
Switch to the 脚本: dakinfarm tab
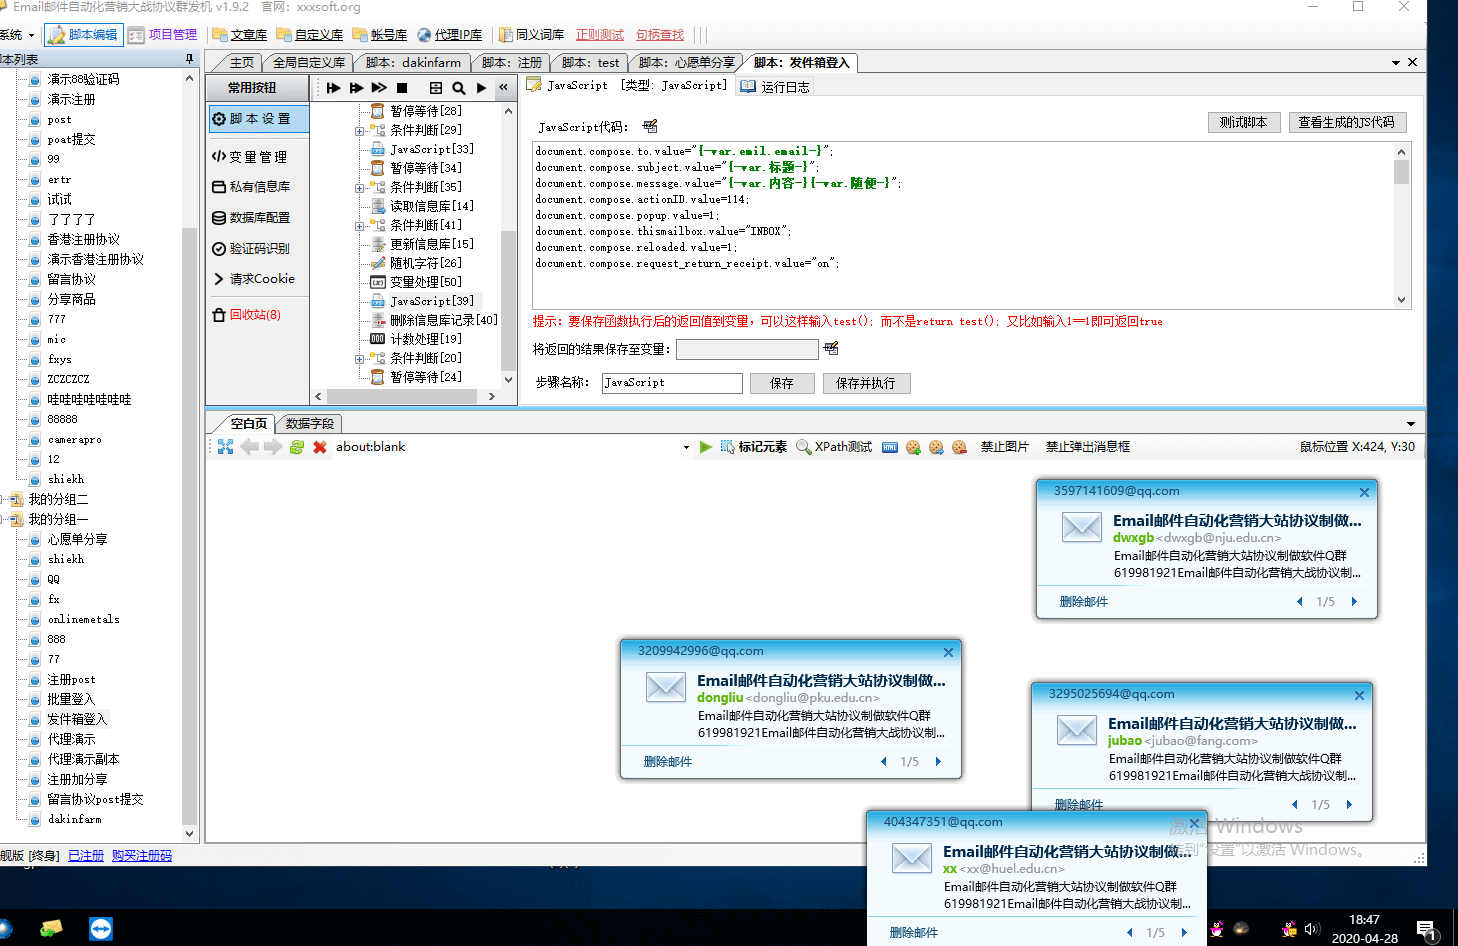tap(412, 62)
